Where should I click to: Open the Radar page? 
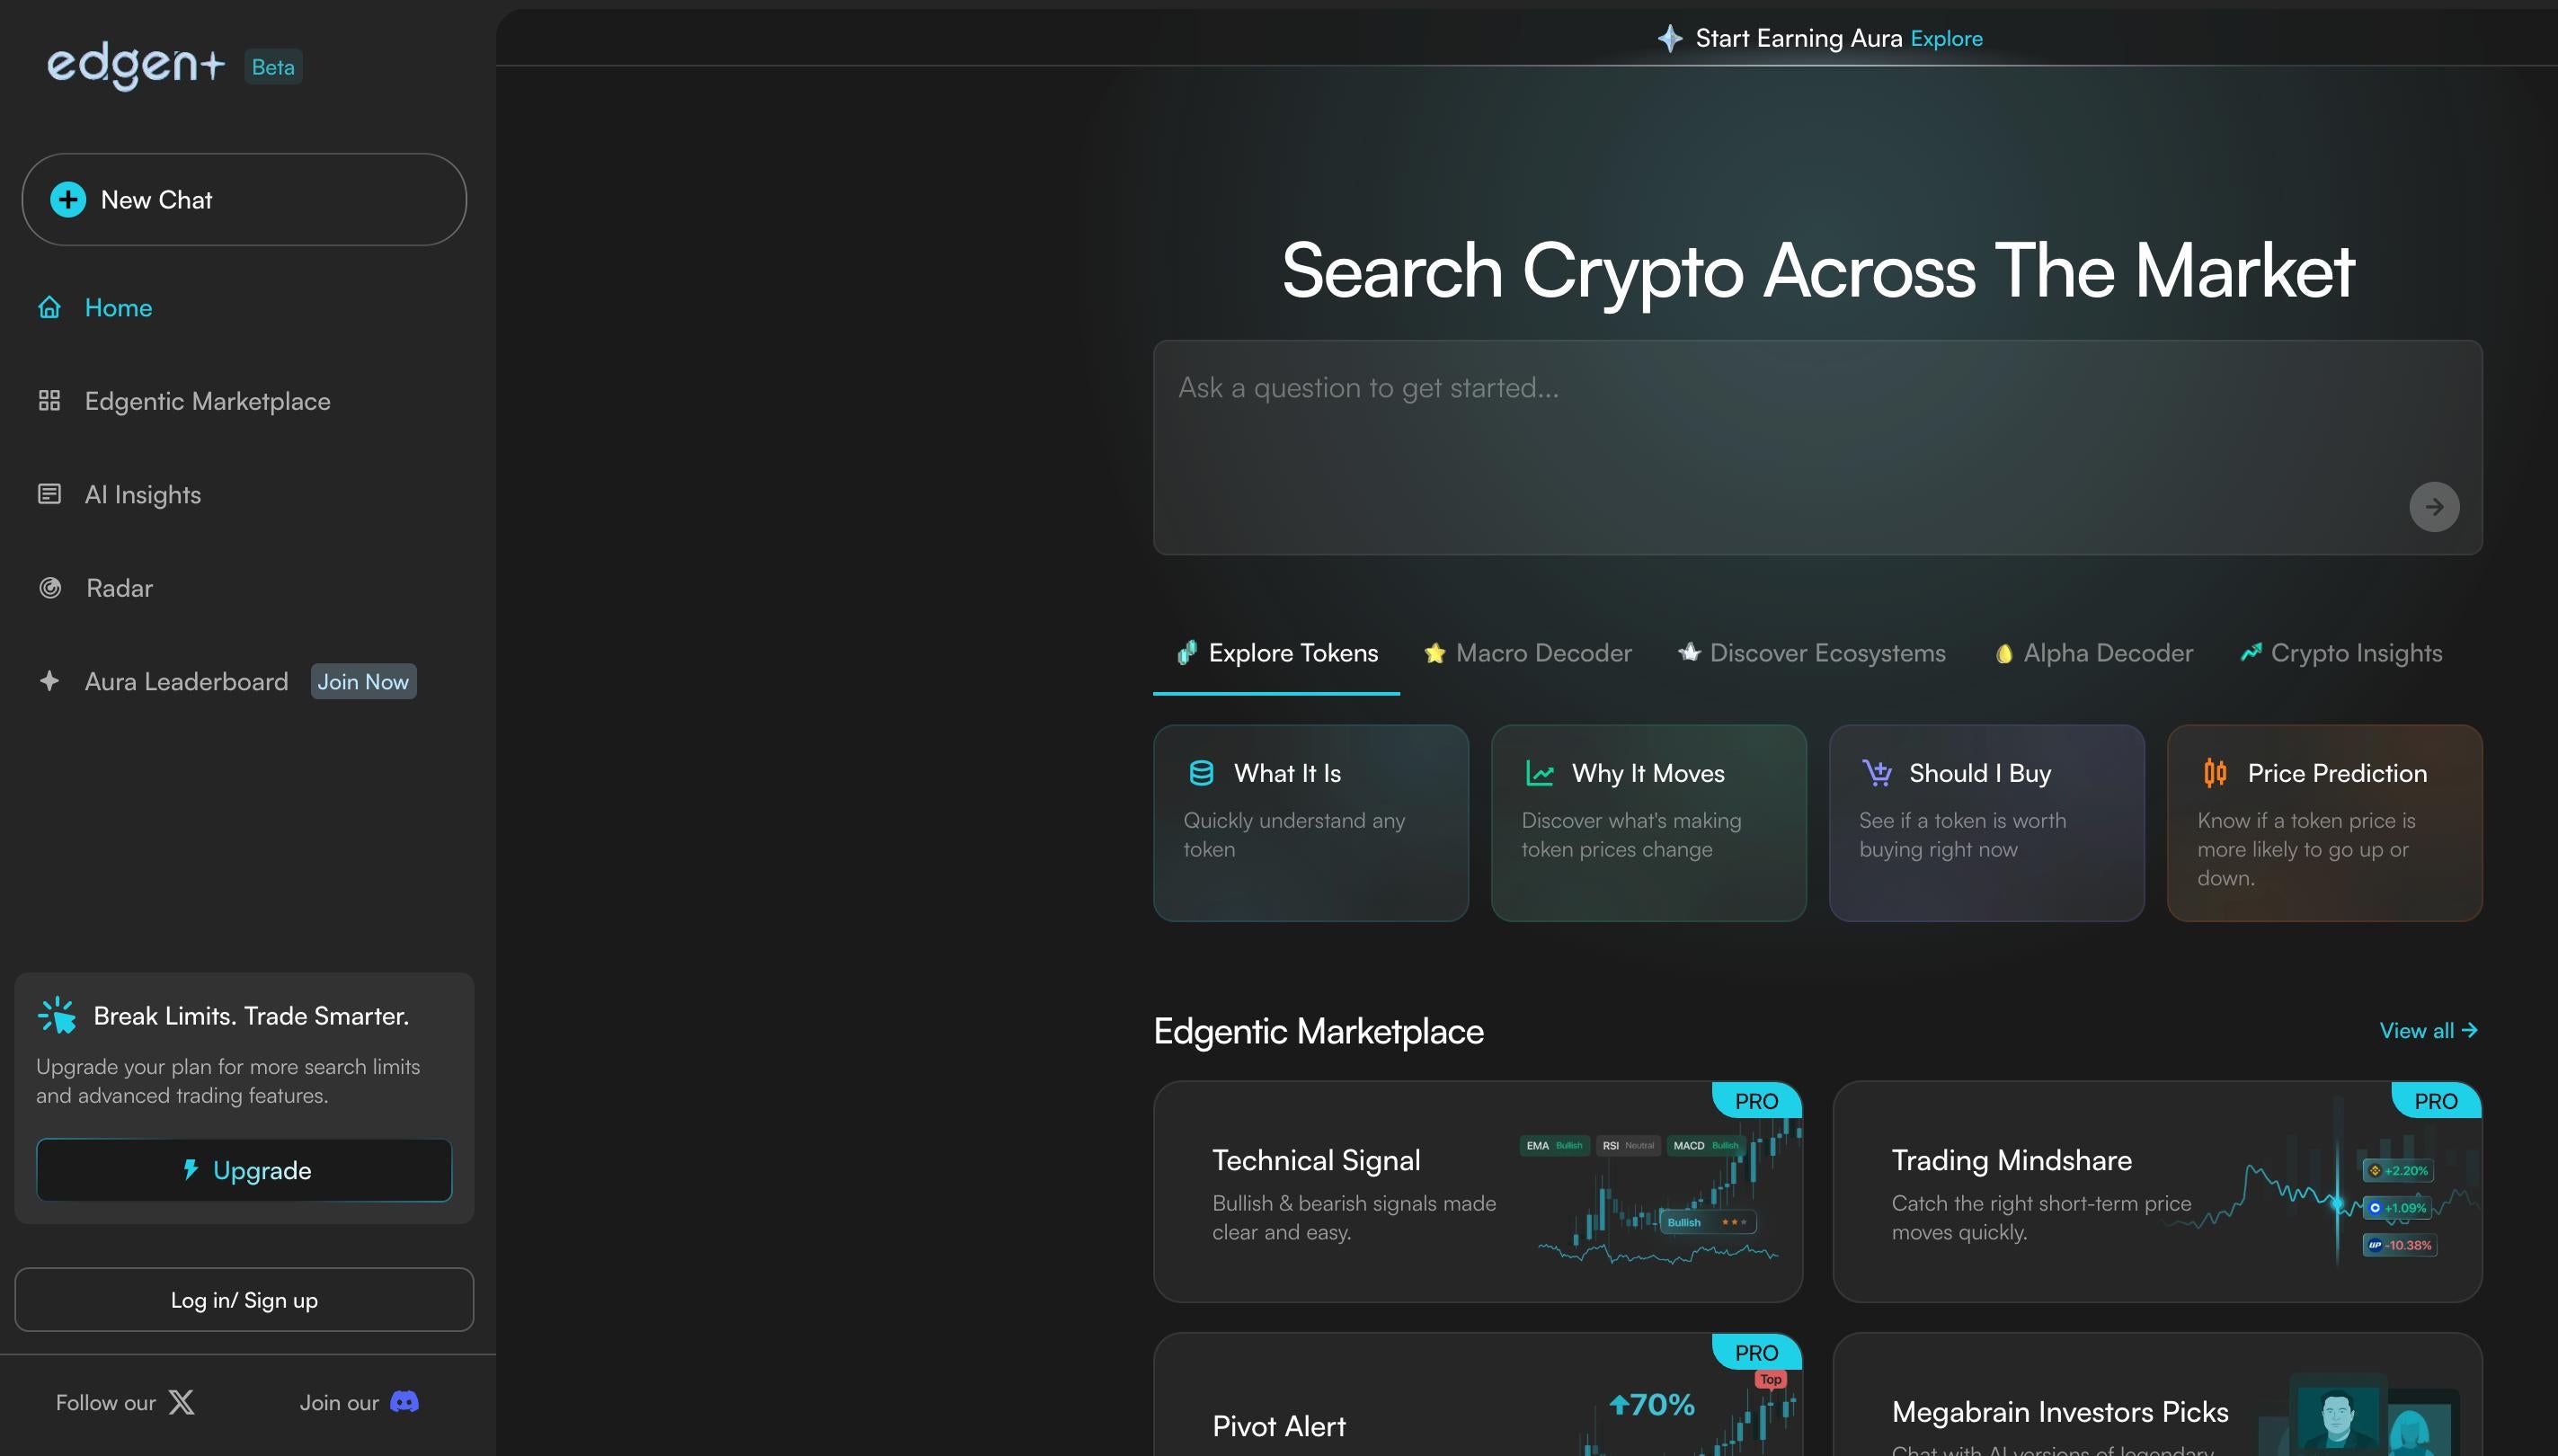119,588
